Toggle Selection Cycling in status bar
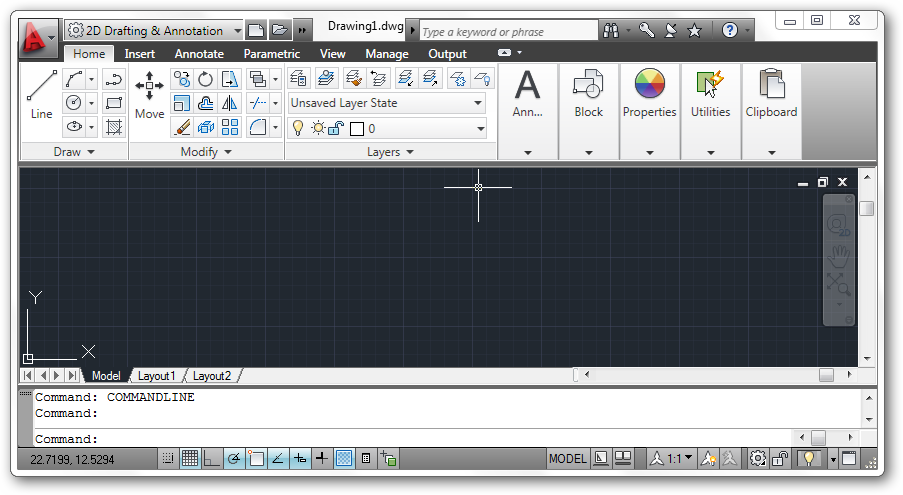This screenshot has width=903, height=495. tap(388, 459)
